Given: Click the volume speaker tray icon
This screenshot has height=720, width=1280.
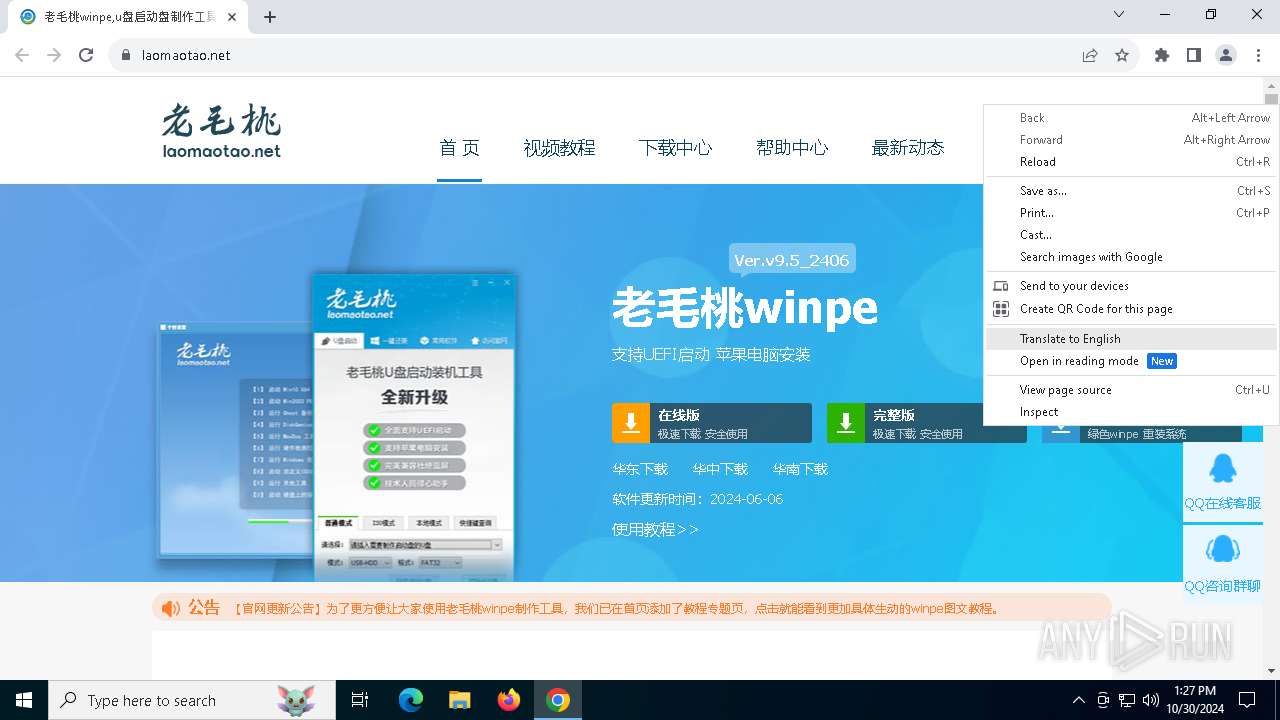Looking at the screenshot, I should pyautogui.click(x=1151, y=700).
